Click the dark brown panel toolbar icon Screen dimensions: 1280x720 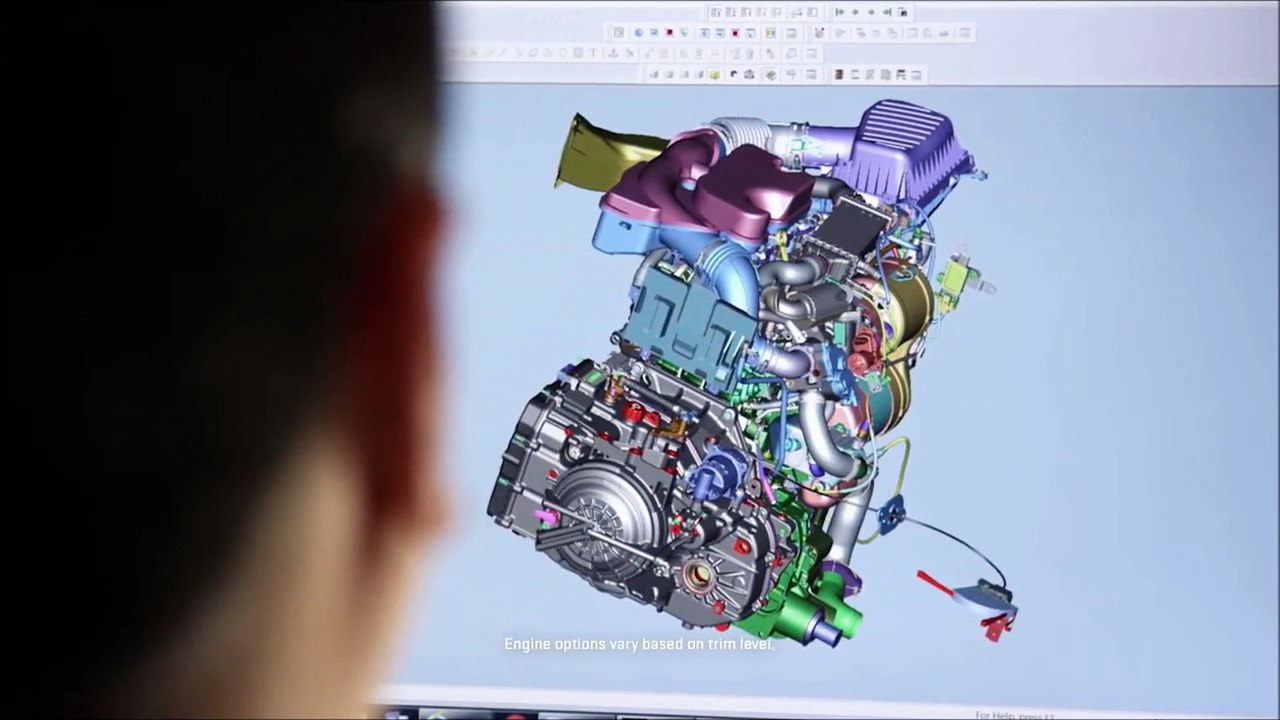[839, 74]
